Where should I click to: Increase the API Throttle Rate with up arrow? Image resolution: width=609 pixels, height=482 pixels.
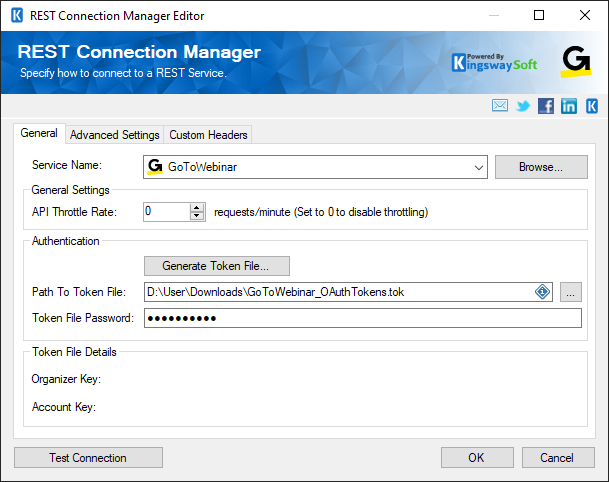[x=197, y=208]
